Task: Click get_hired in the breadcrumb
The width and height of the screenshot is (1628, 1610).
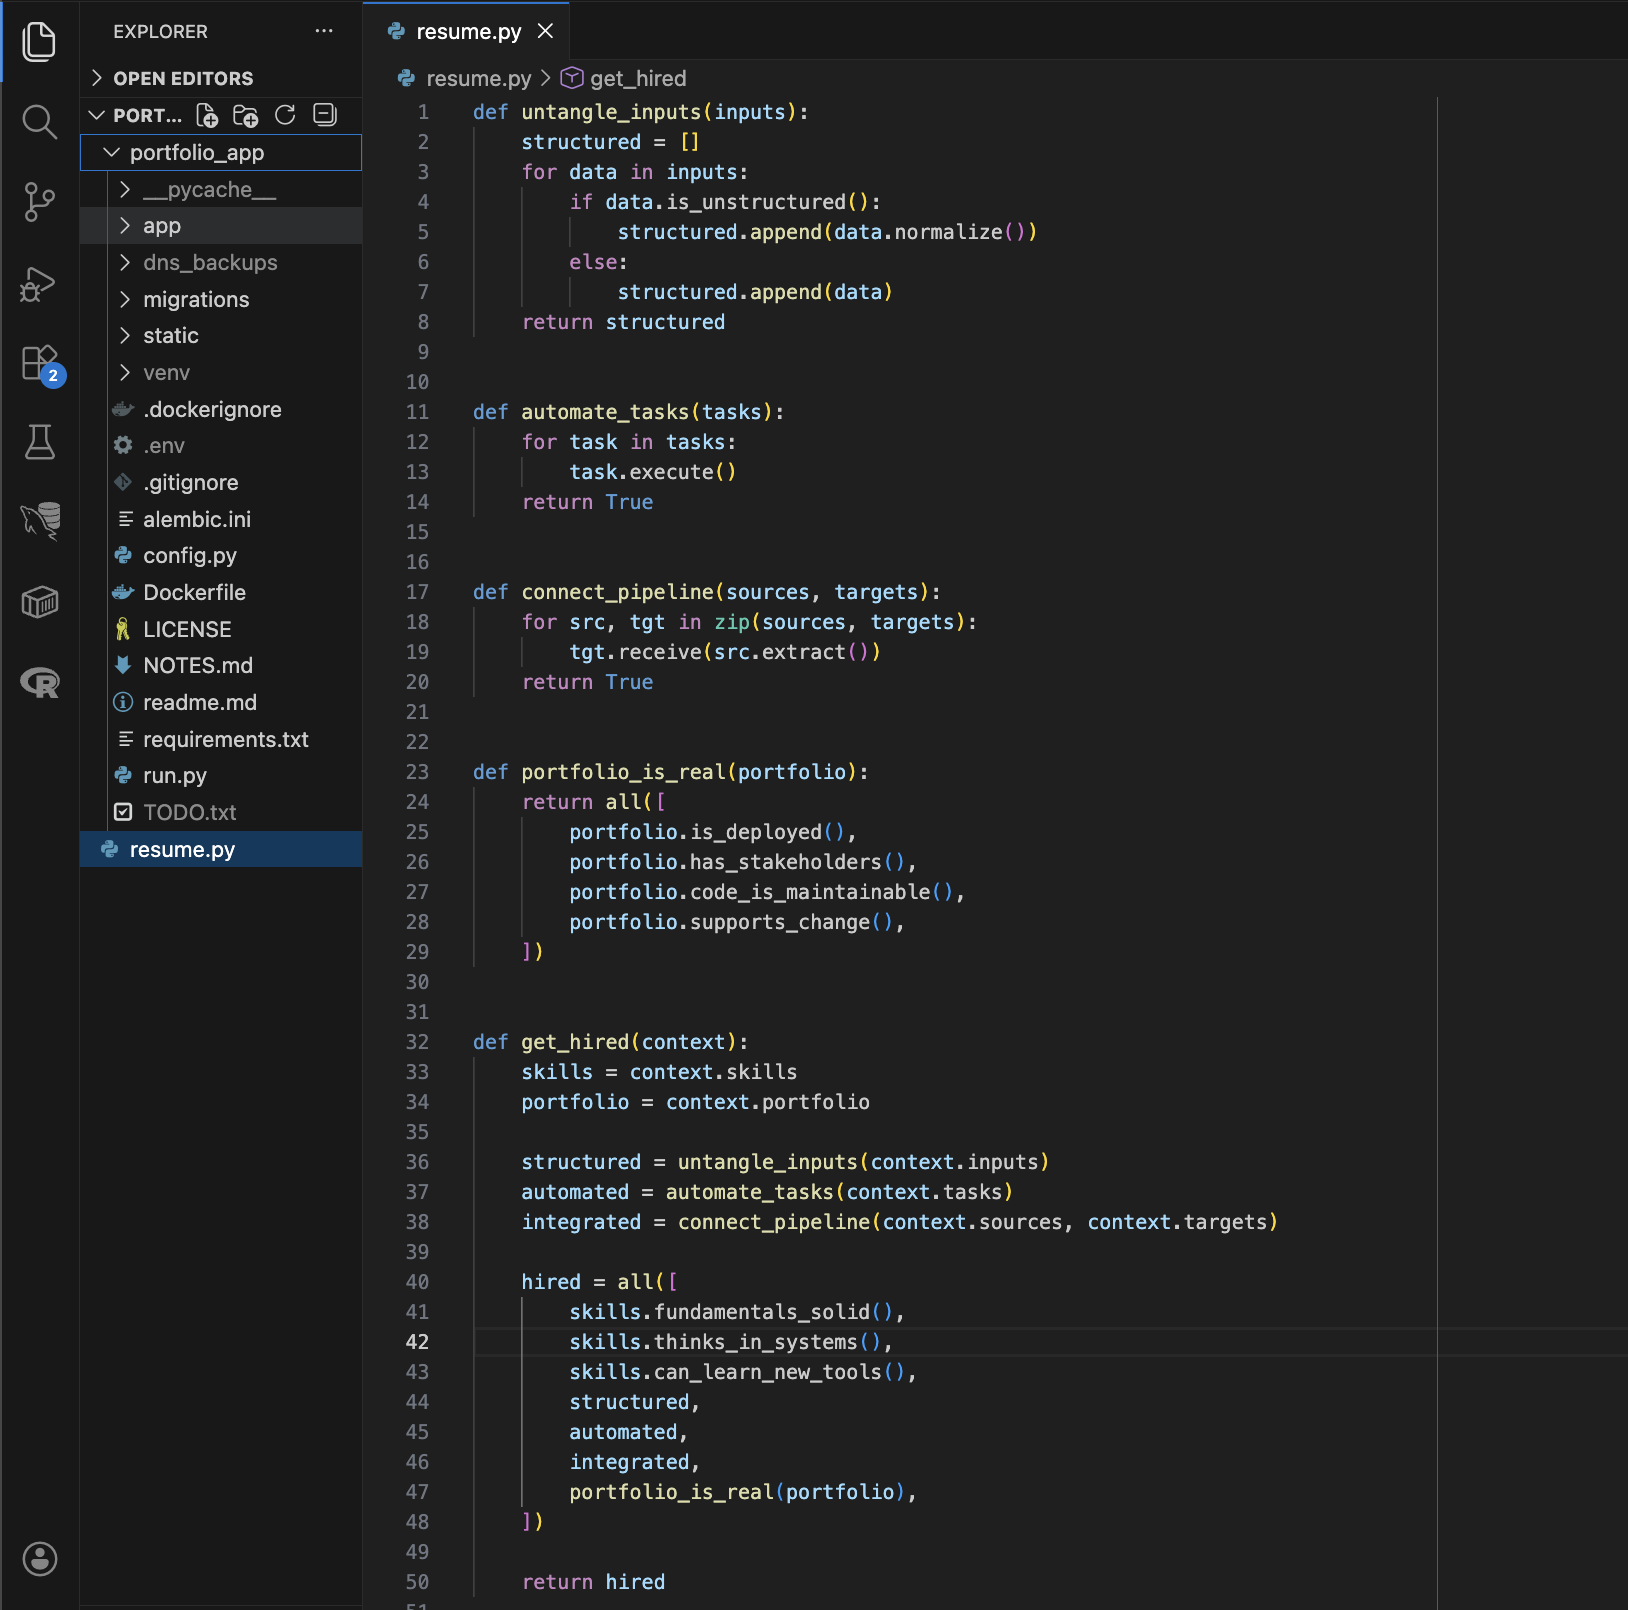Action: [637, 78]
